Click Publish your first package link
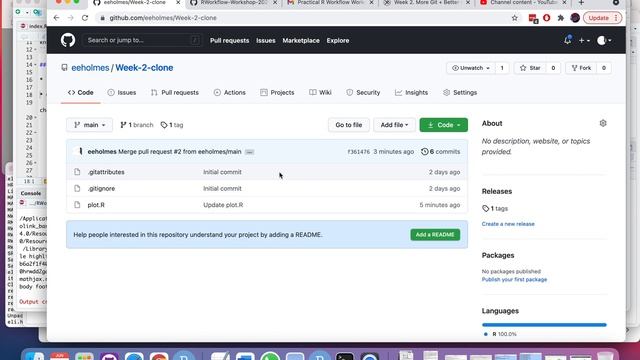The image size is (640, 360). 514,280
